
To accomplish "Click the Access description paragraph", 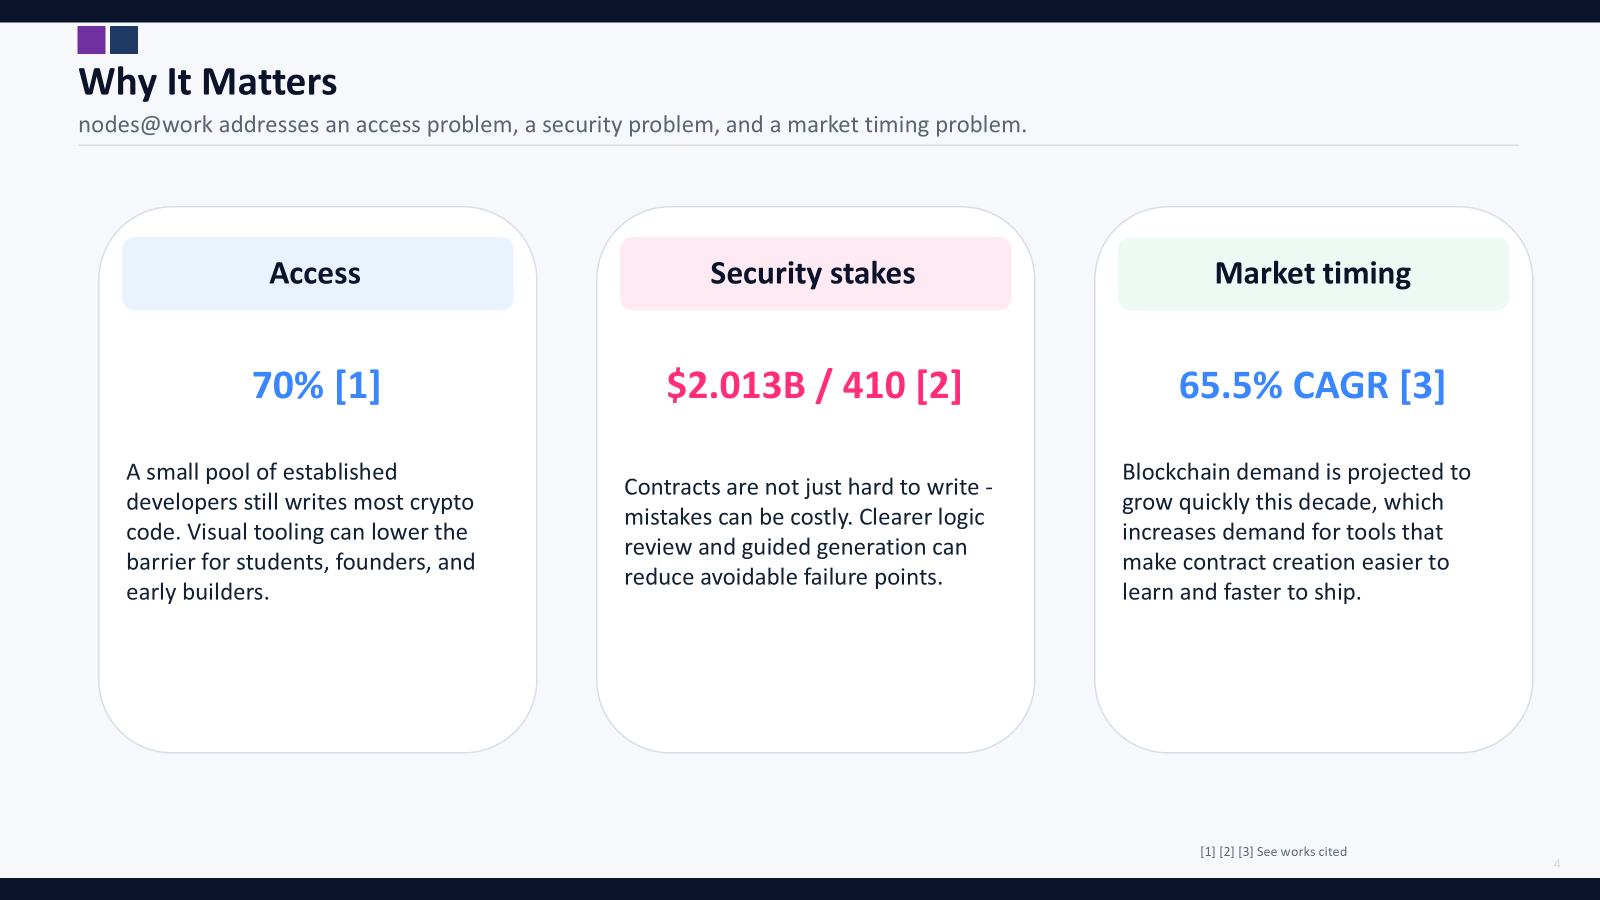I will pos(300,532).
